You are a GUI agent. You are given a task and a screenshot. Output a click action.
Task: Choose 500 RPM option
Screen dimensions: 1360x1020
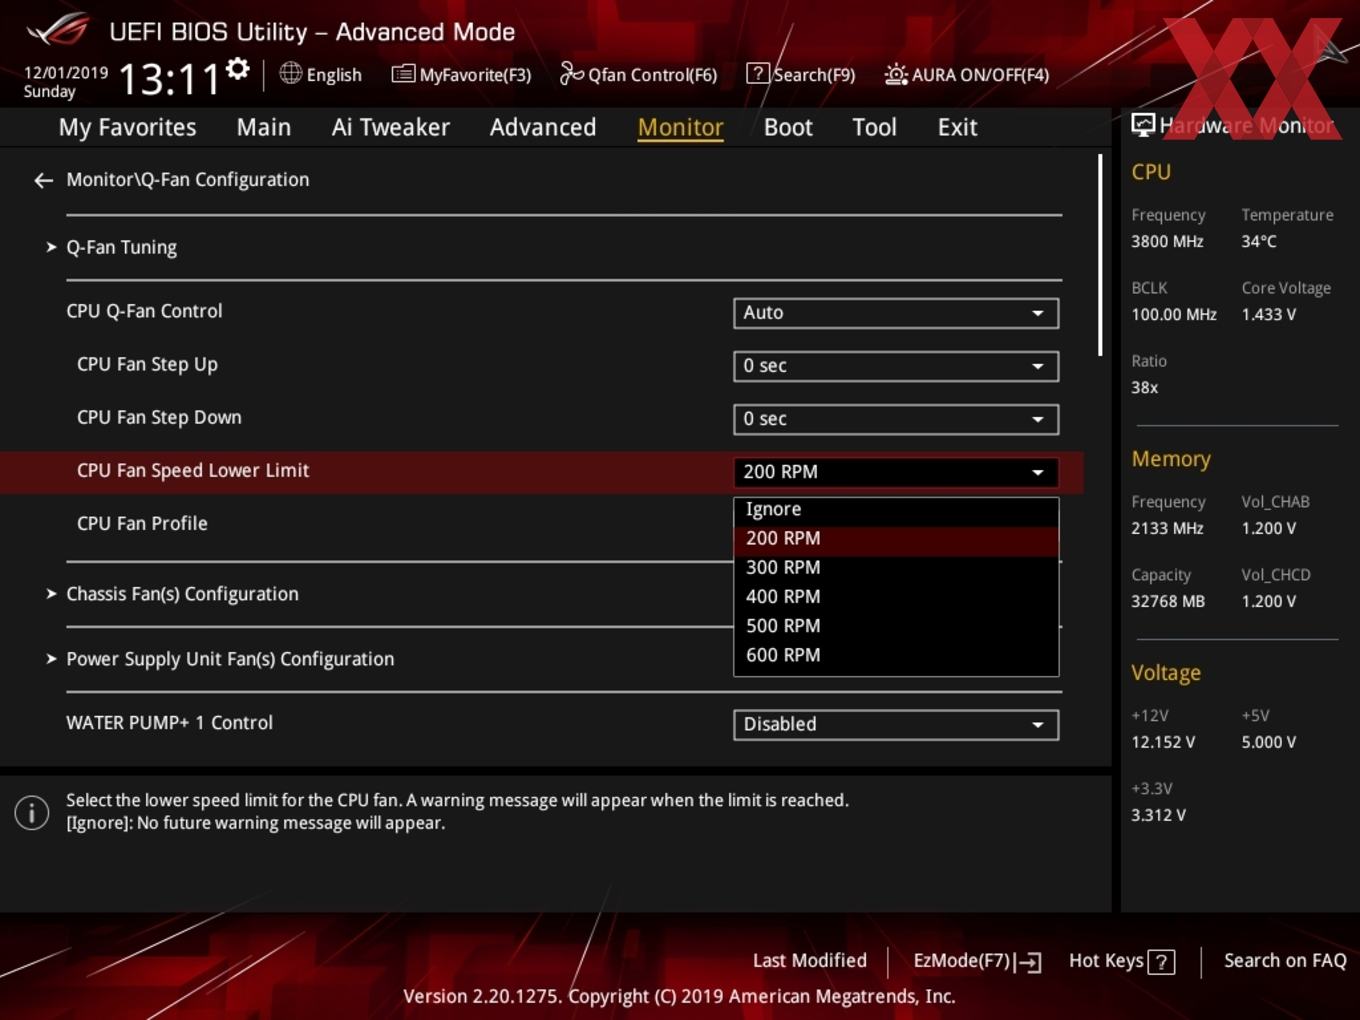tap(896, 626)
